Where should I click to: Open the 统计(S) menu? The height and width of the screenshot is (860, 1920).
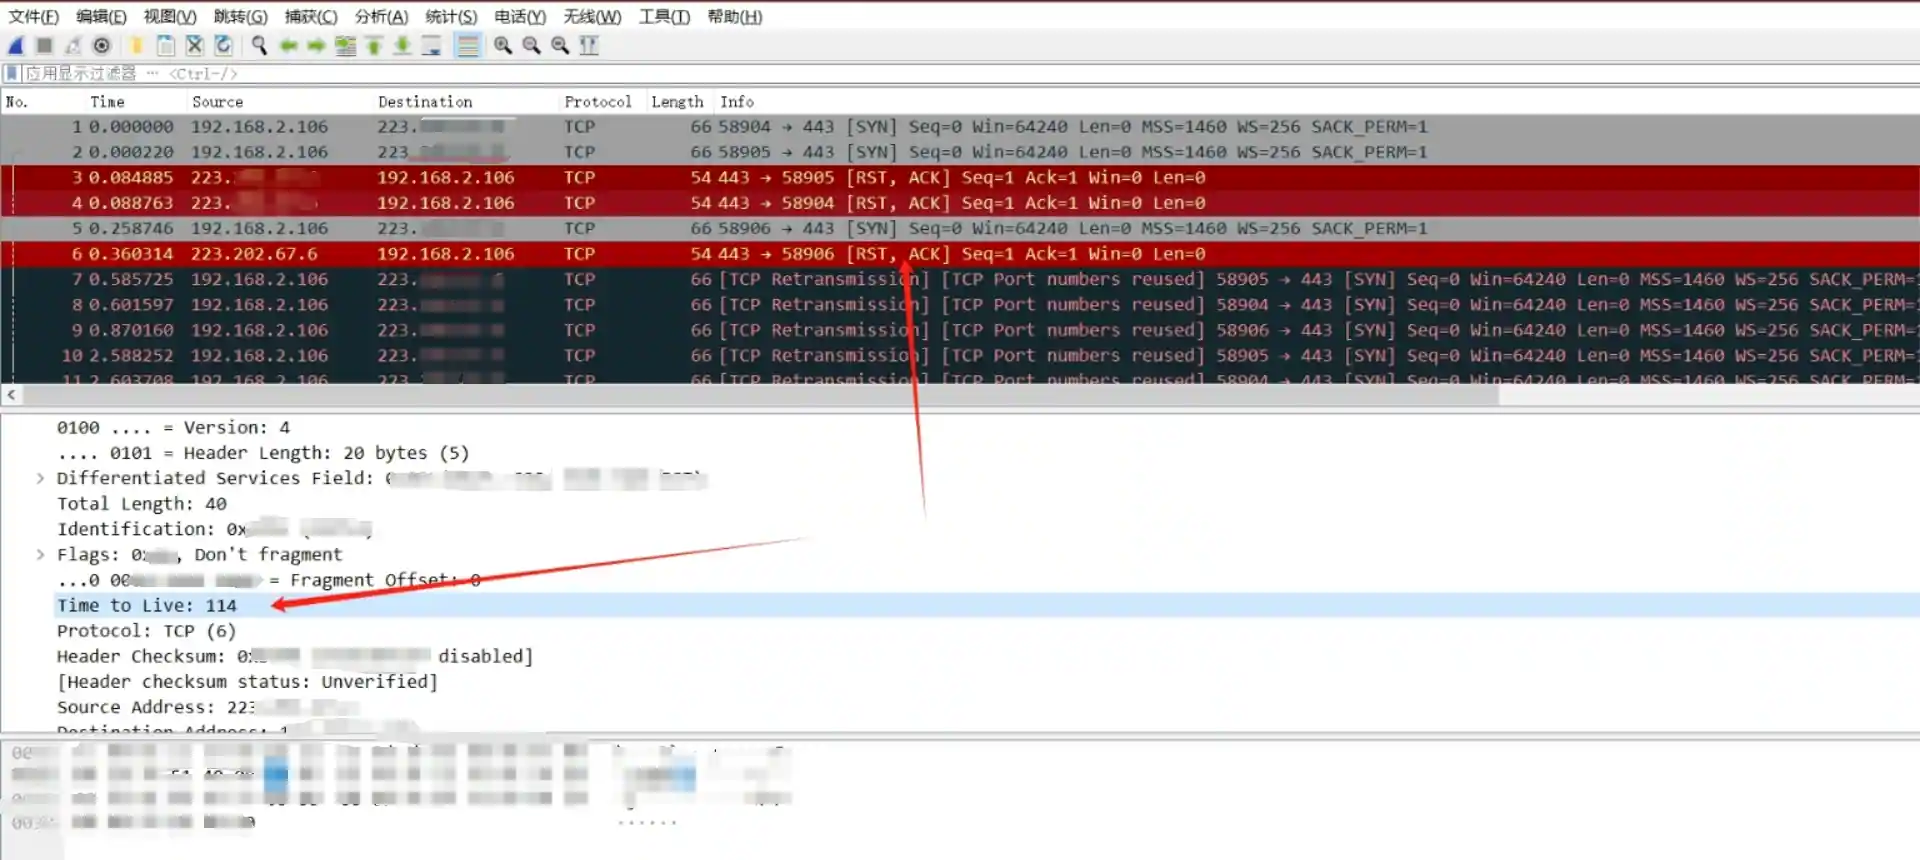(451, 16)
